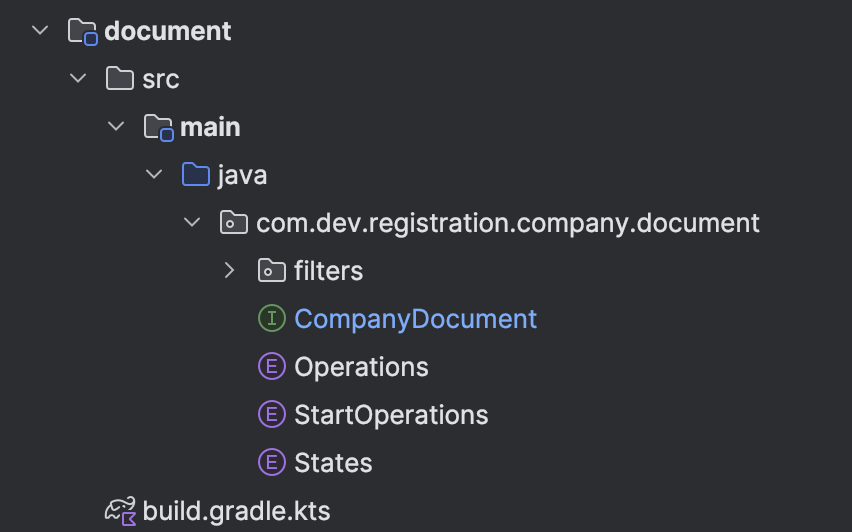Screen dimensions: 852x532
Task: Collapse the java source folder
Action: (154, 175)
